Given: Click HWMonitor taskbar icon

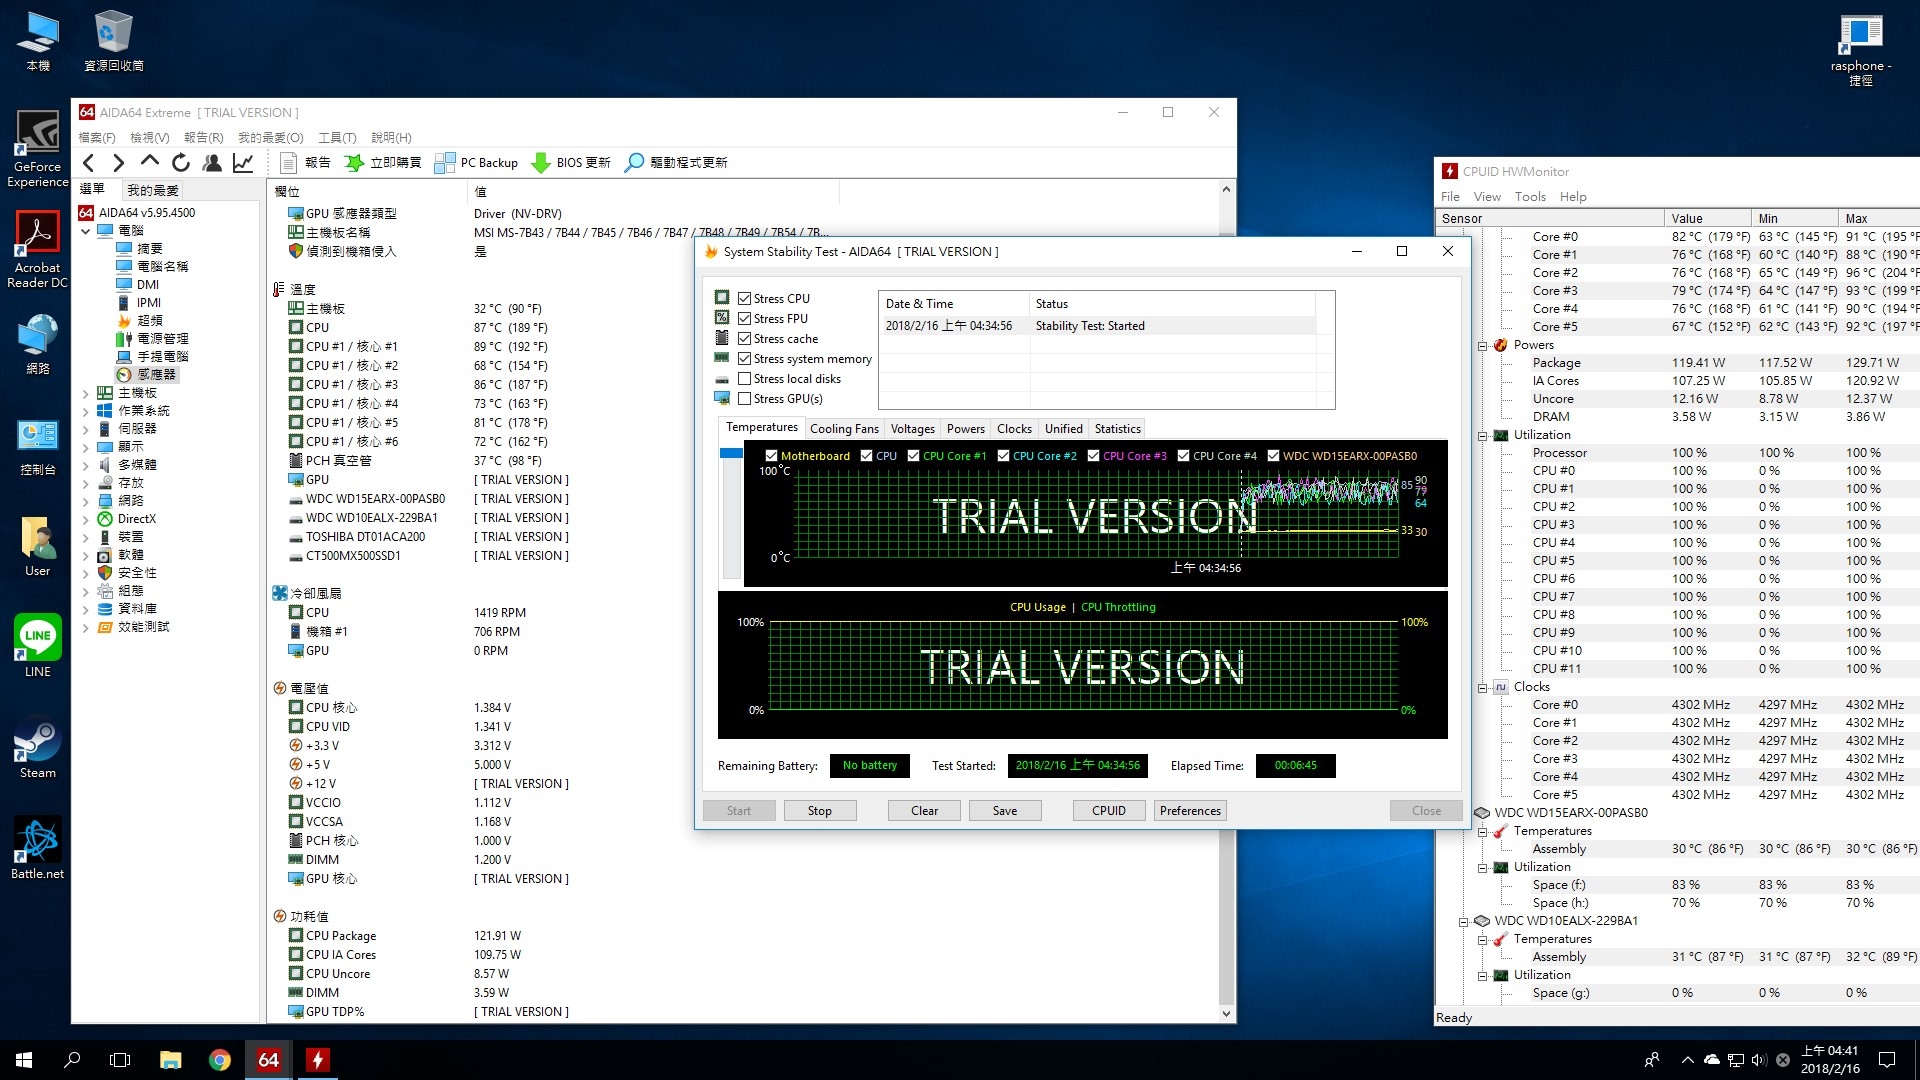Looking at the screenshot, I should (317, 1060).
